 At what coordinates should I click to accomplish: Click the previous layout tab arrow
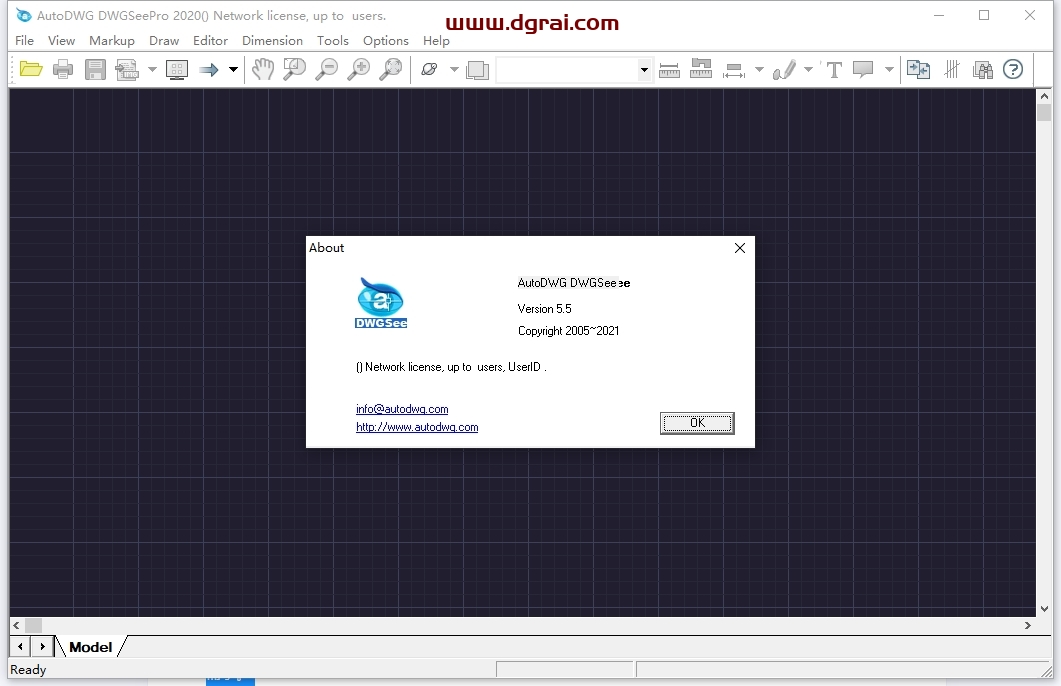coord(20,647)
